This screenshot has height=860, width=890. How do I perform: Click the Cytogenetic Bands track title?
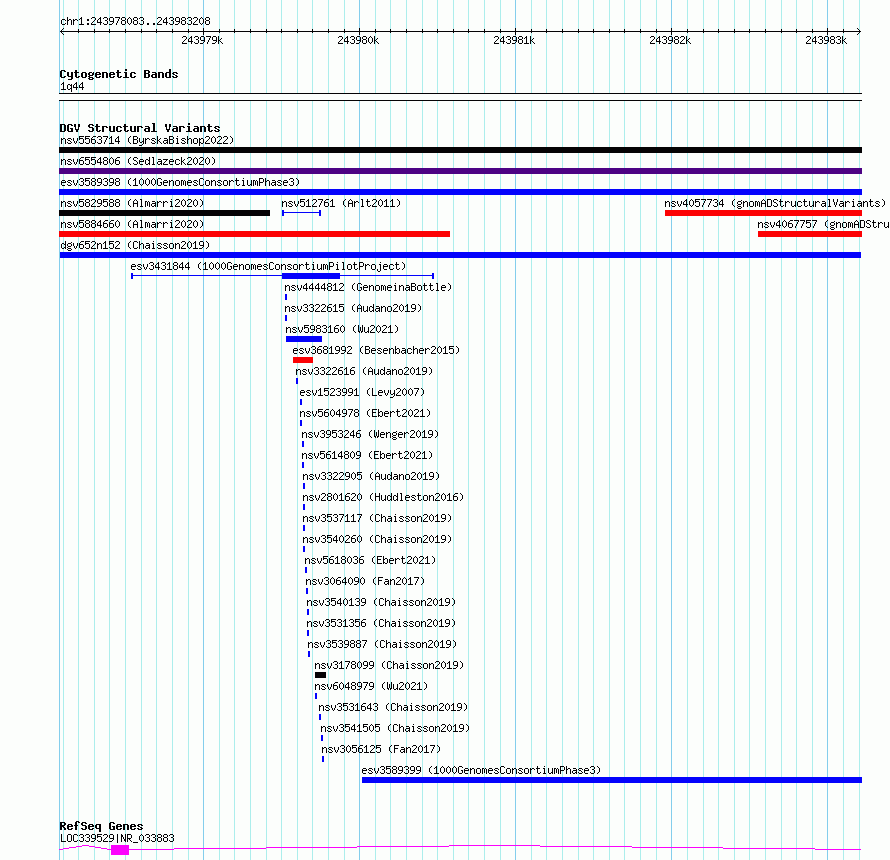click(x=119, y=74)
